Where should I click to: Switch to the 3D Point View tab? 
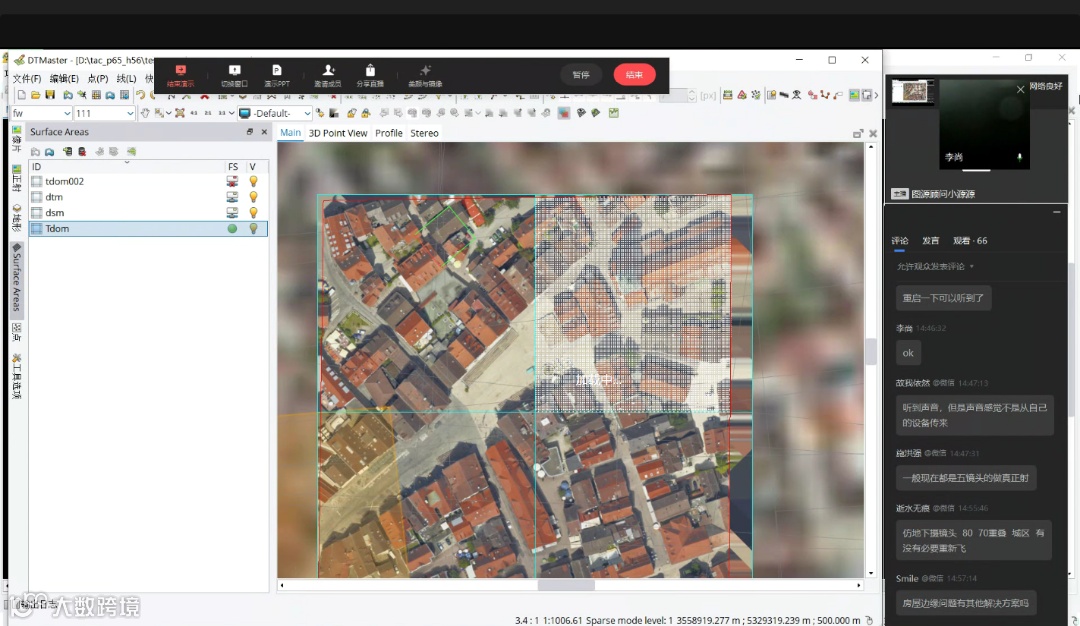pyautogui.click(x=337, y=133)
